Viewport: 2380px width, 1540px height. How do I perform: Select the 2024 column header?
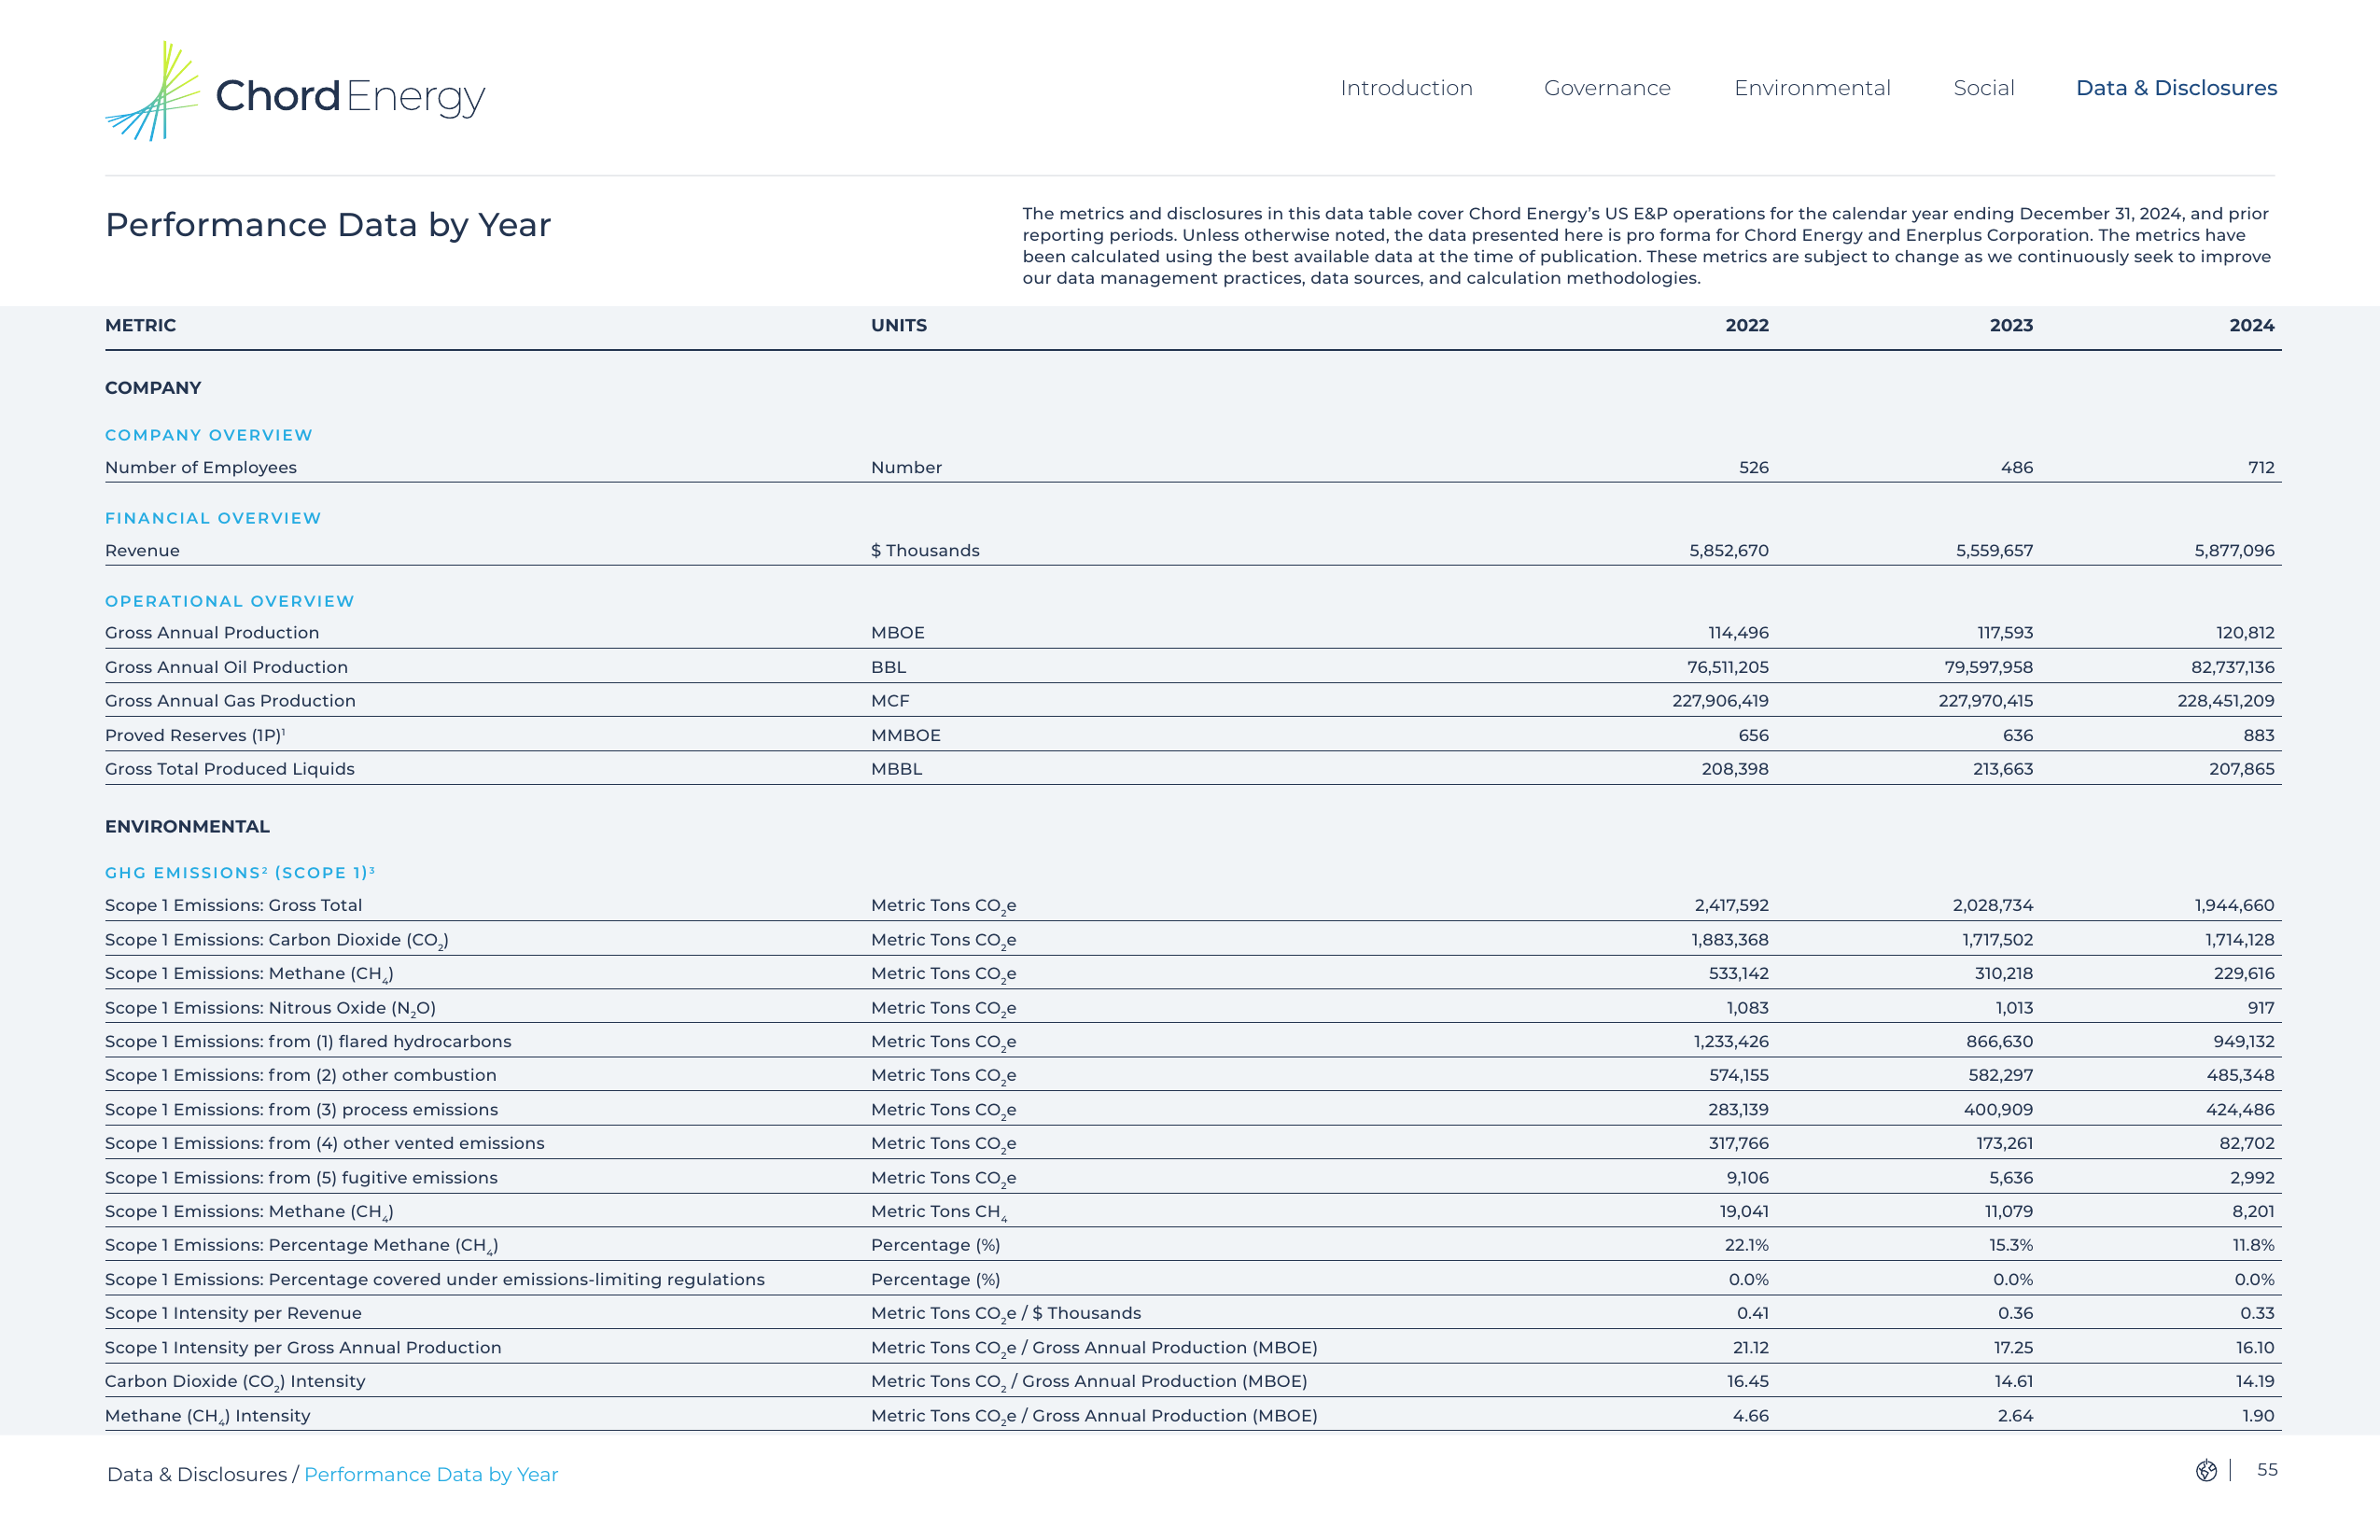coord(2252,325)
